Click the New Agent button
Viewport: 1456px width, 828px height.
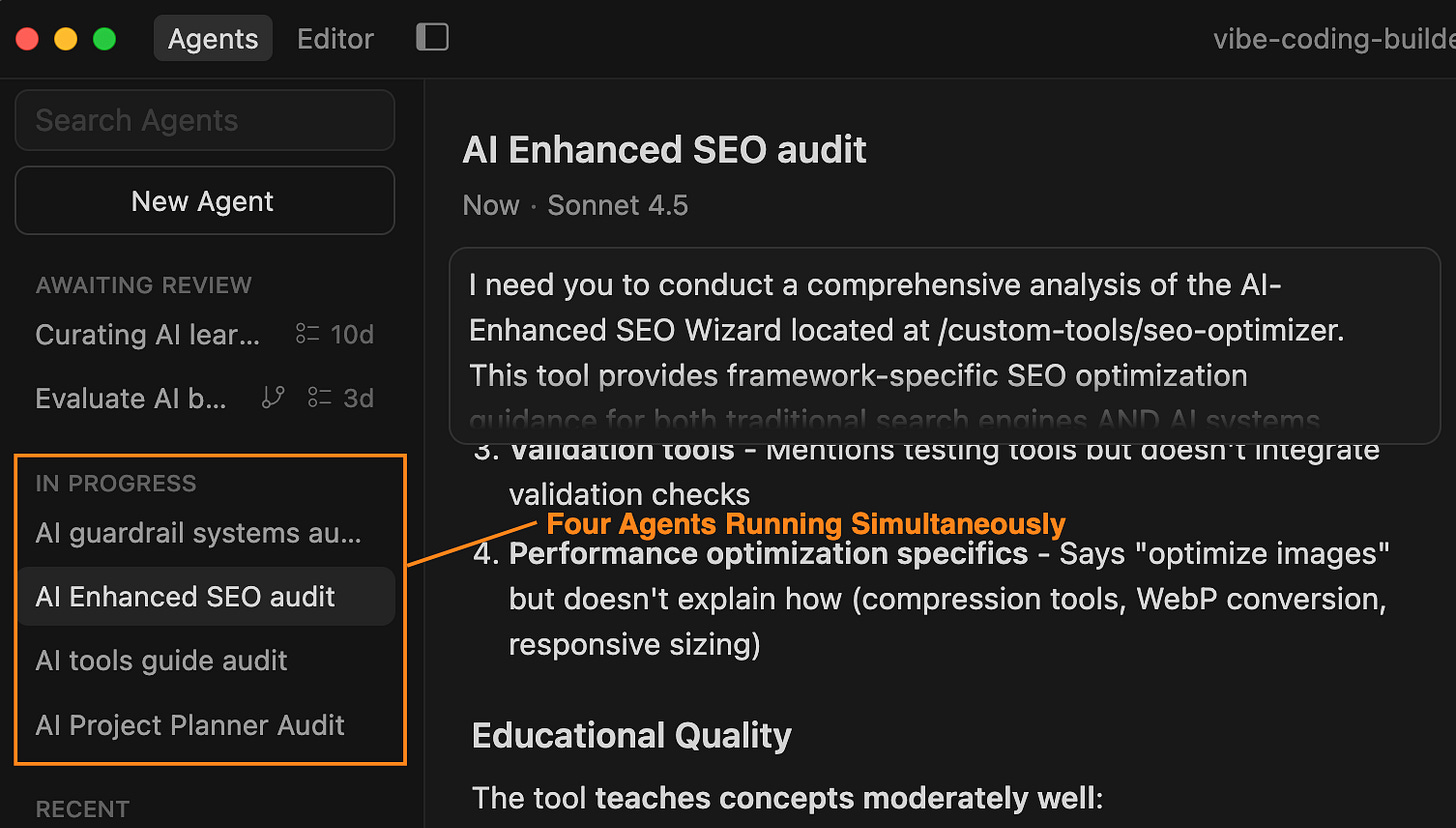pyautogui.click(x=204, y=201)
